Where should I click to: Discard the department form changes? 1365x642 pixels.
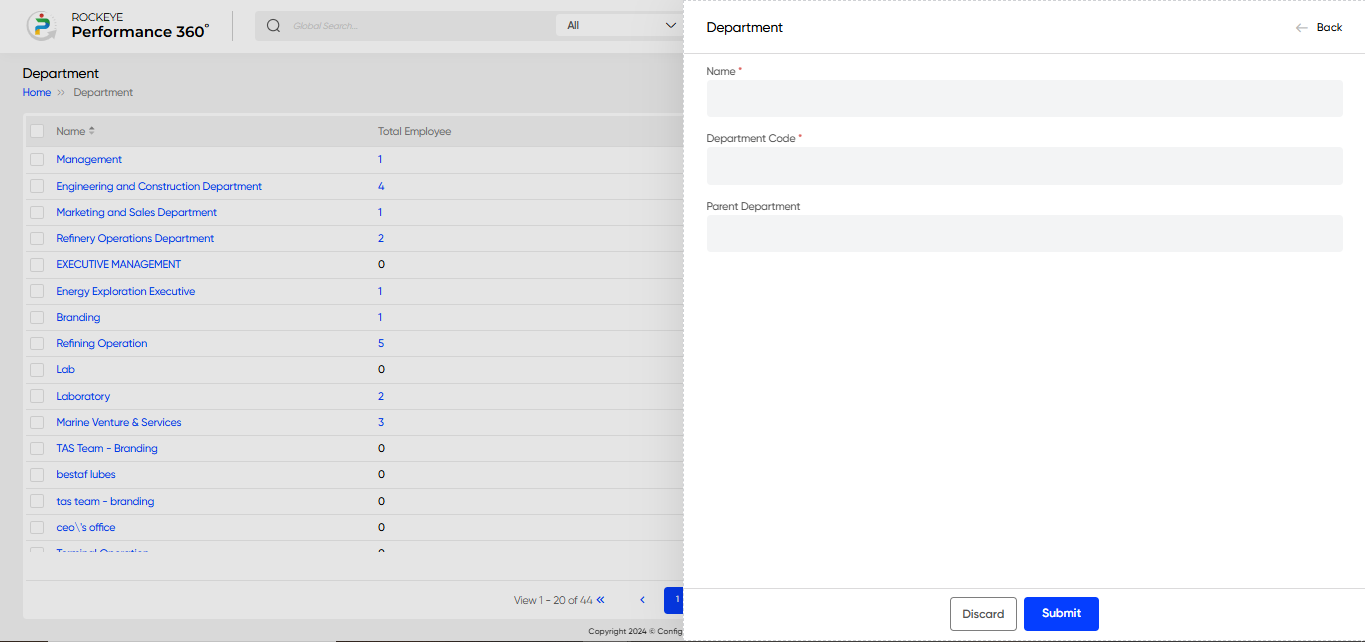coord(983,614)
